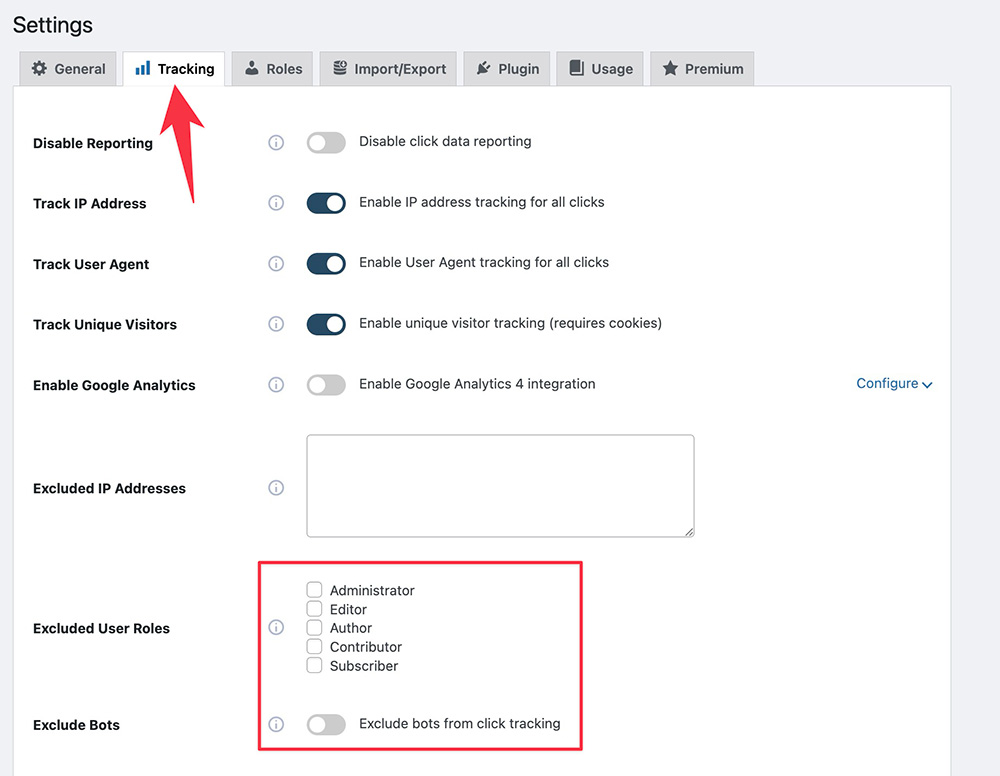1000x776 pixels.
Task: Open the Import/Export tab
Action: 389,69
